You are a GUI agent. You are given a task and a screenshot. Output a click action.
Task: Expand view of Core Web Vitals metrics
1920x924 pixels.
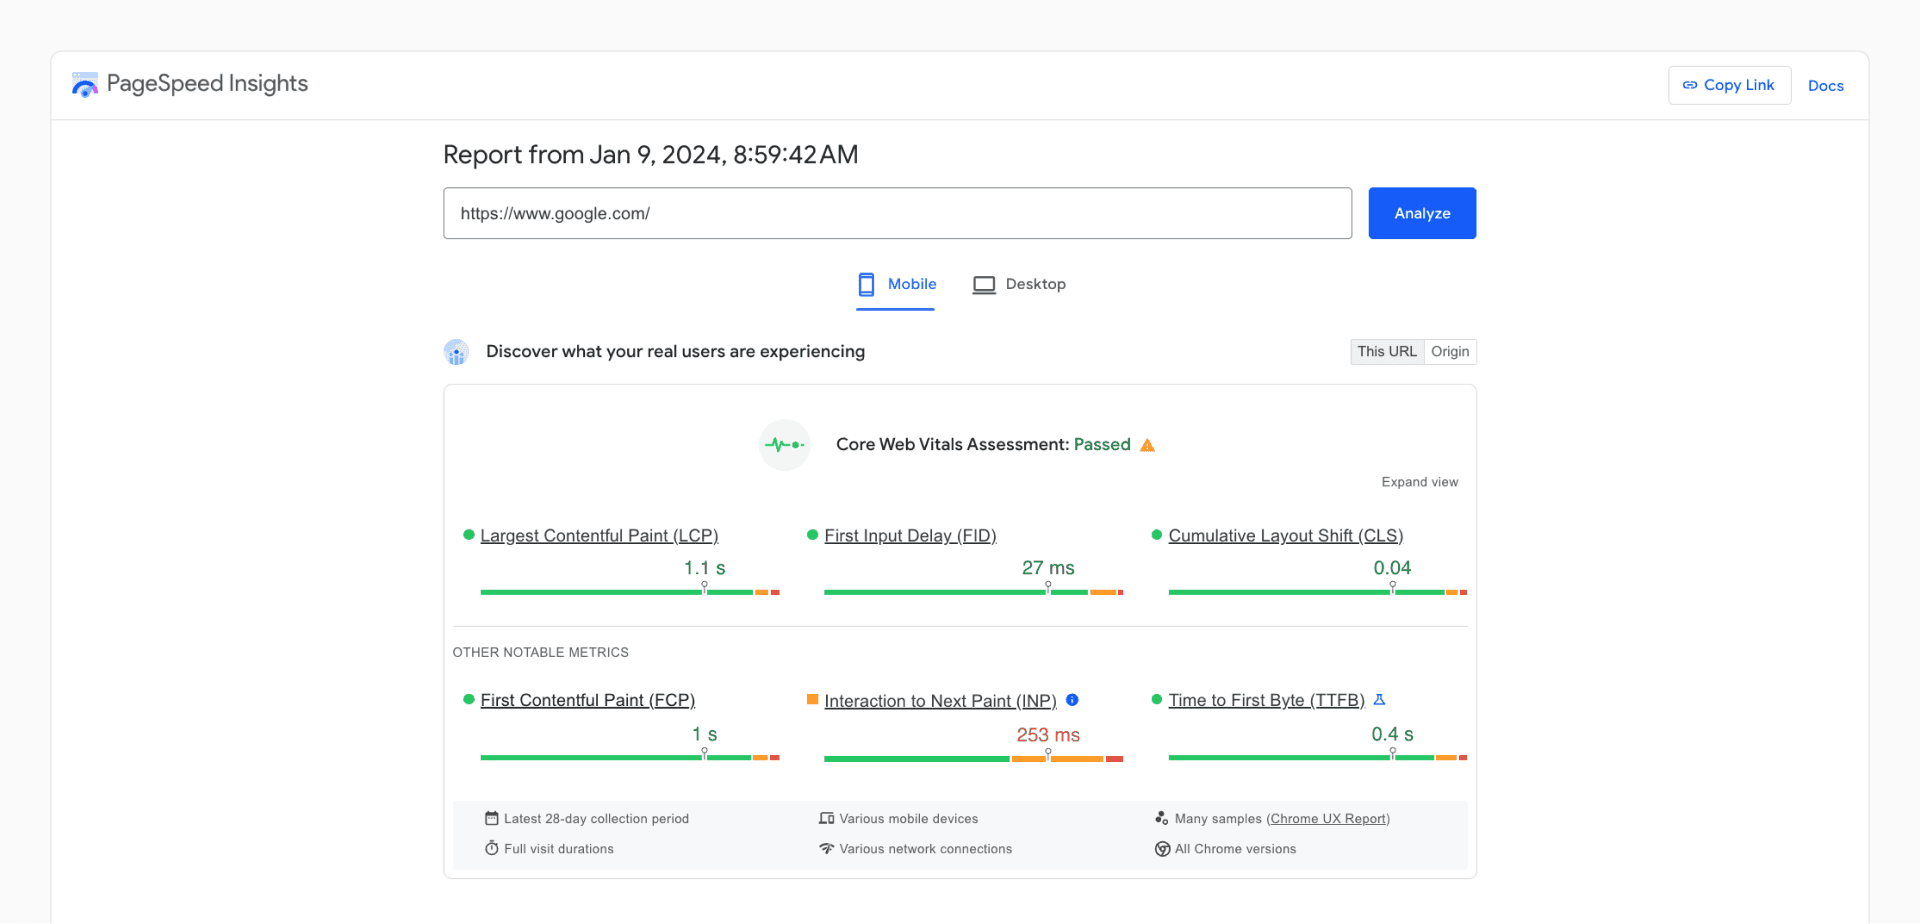click(1419, 481)
